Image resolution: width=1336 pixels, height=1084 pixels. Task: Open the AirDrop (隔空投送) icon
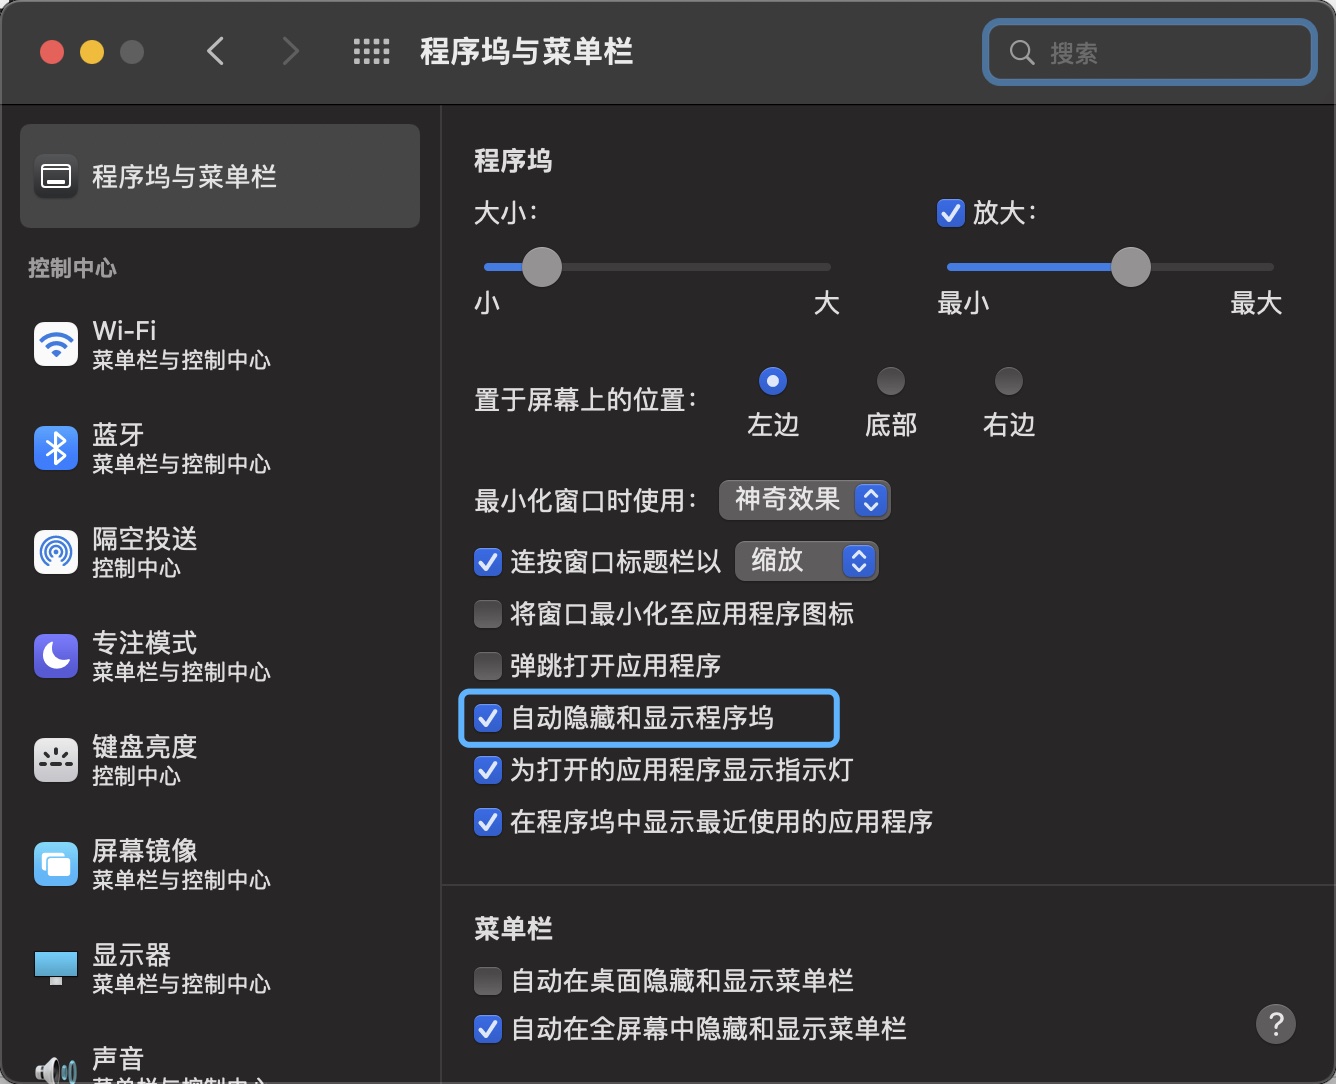pos(56,552)
